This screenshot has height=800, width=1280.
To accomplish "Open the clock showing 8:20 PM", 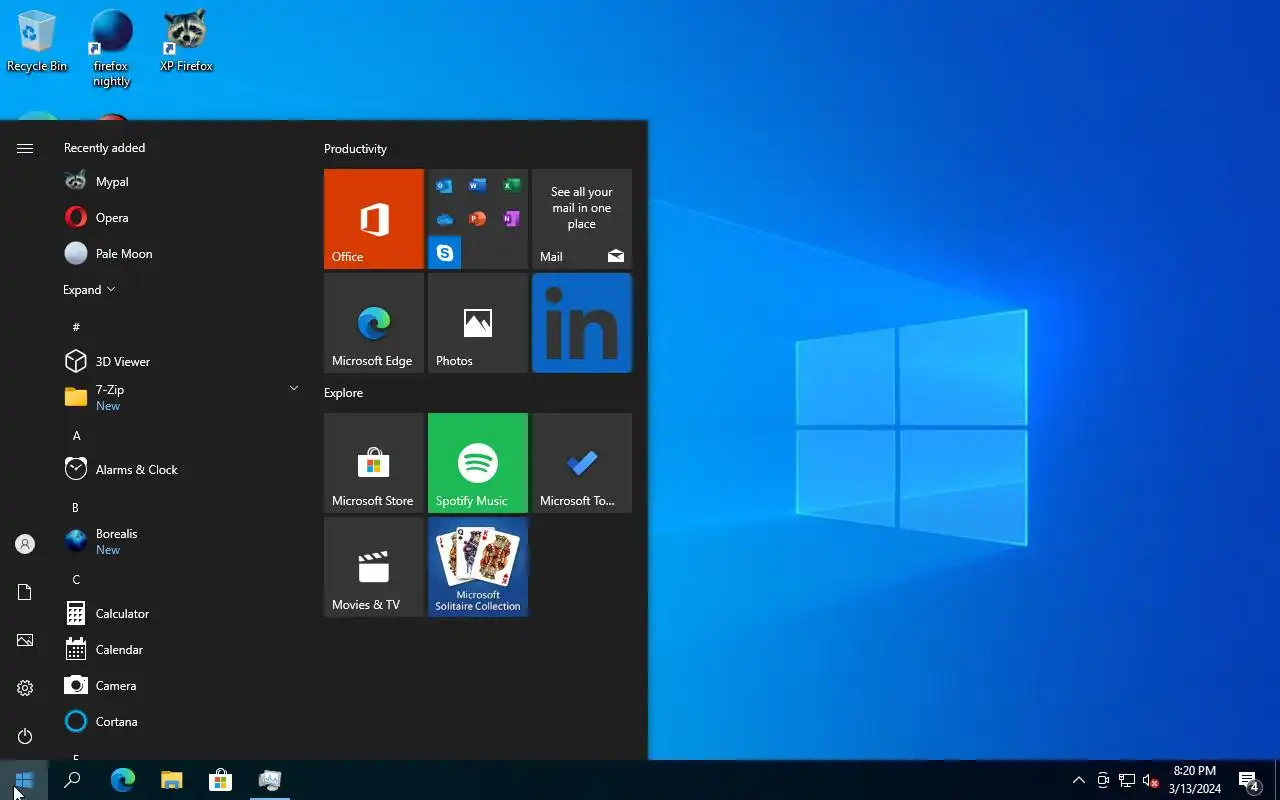I will pos(1194,780).
